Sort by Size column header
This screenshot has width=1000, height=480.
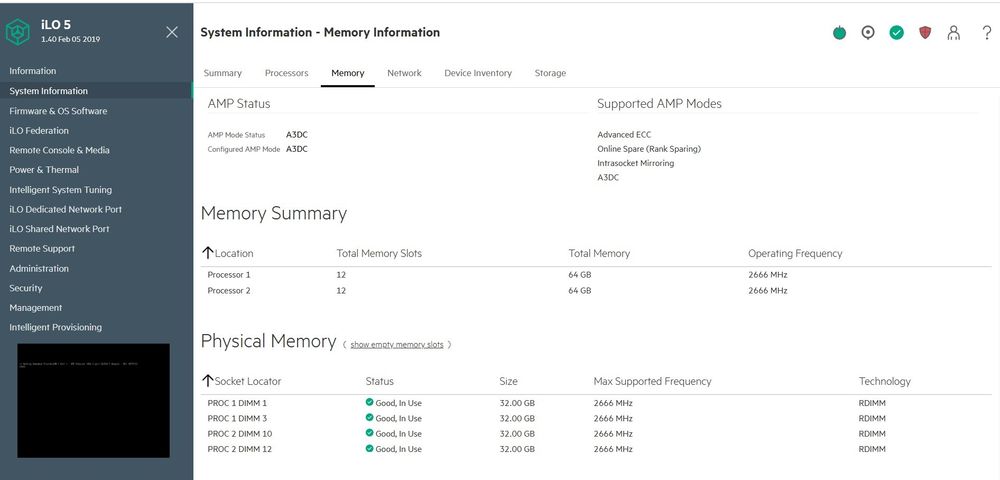(x=508, y=381)
